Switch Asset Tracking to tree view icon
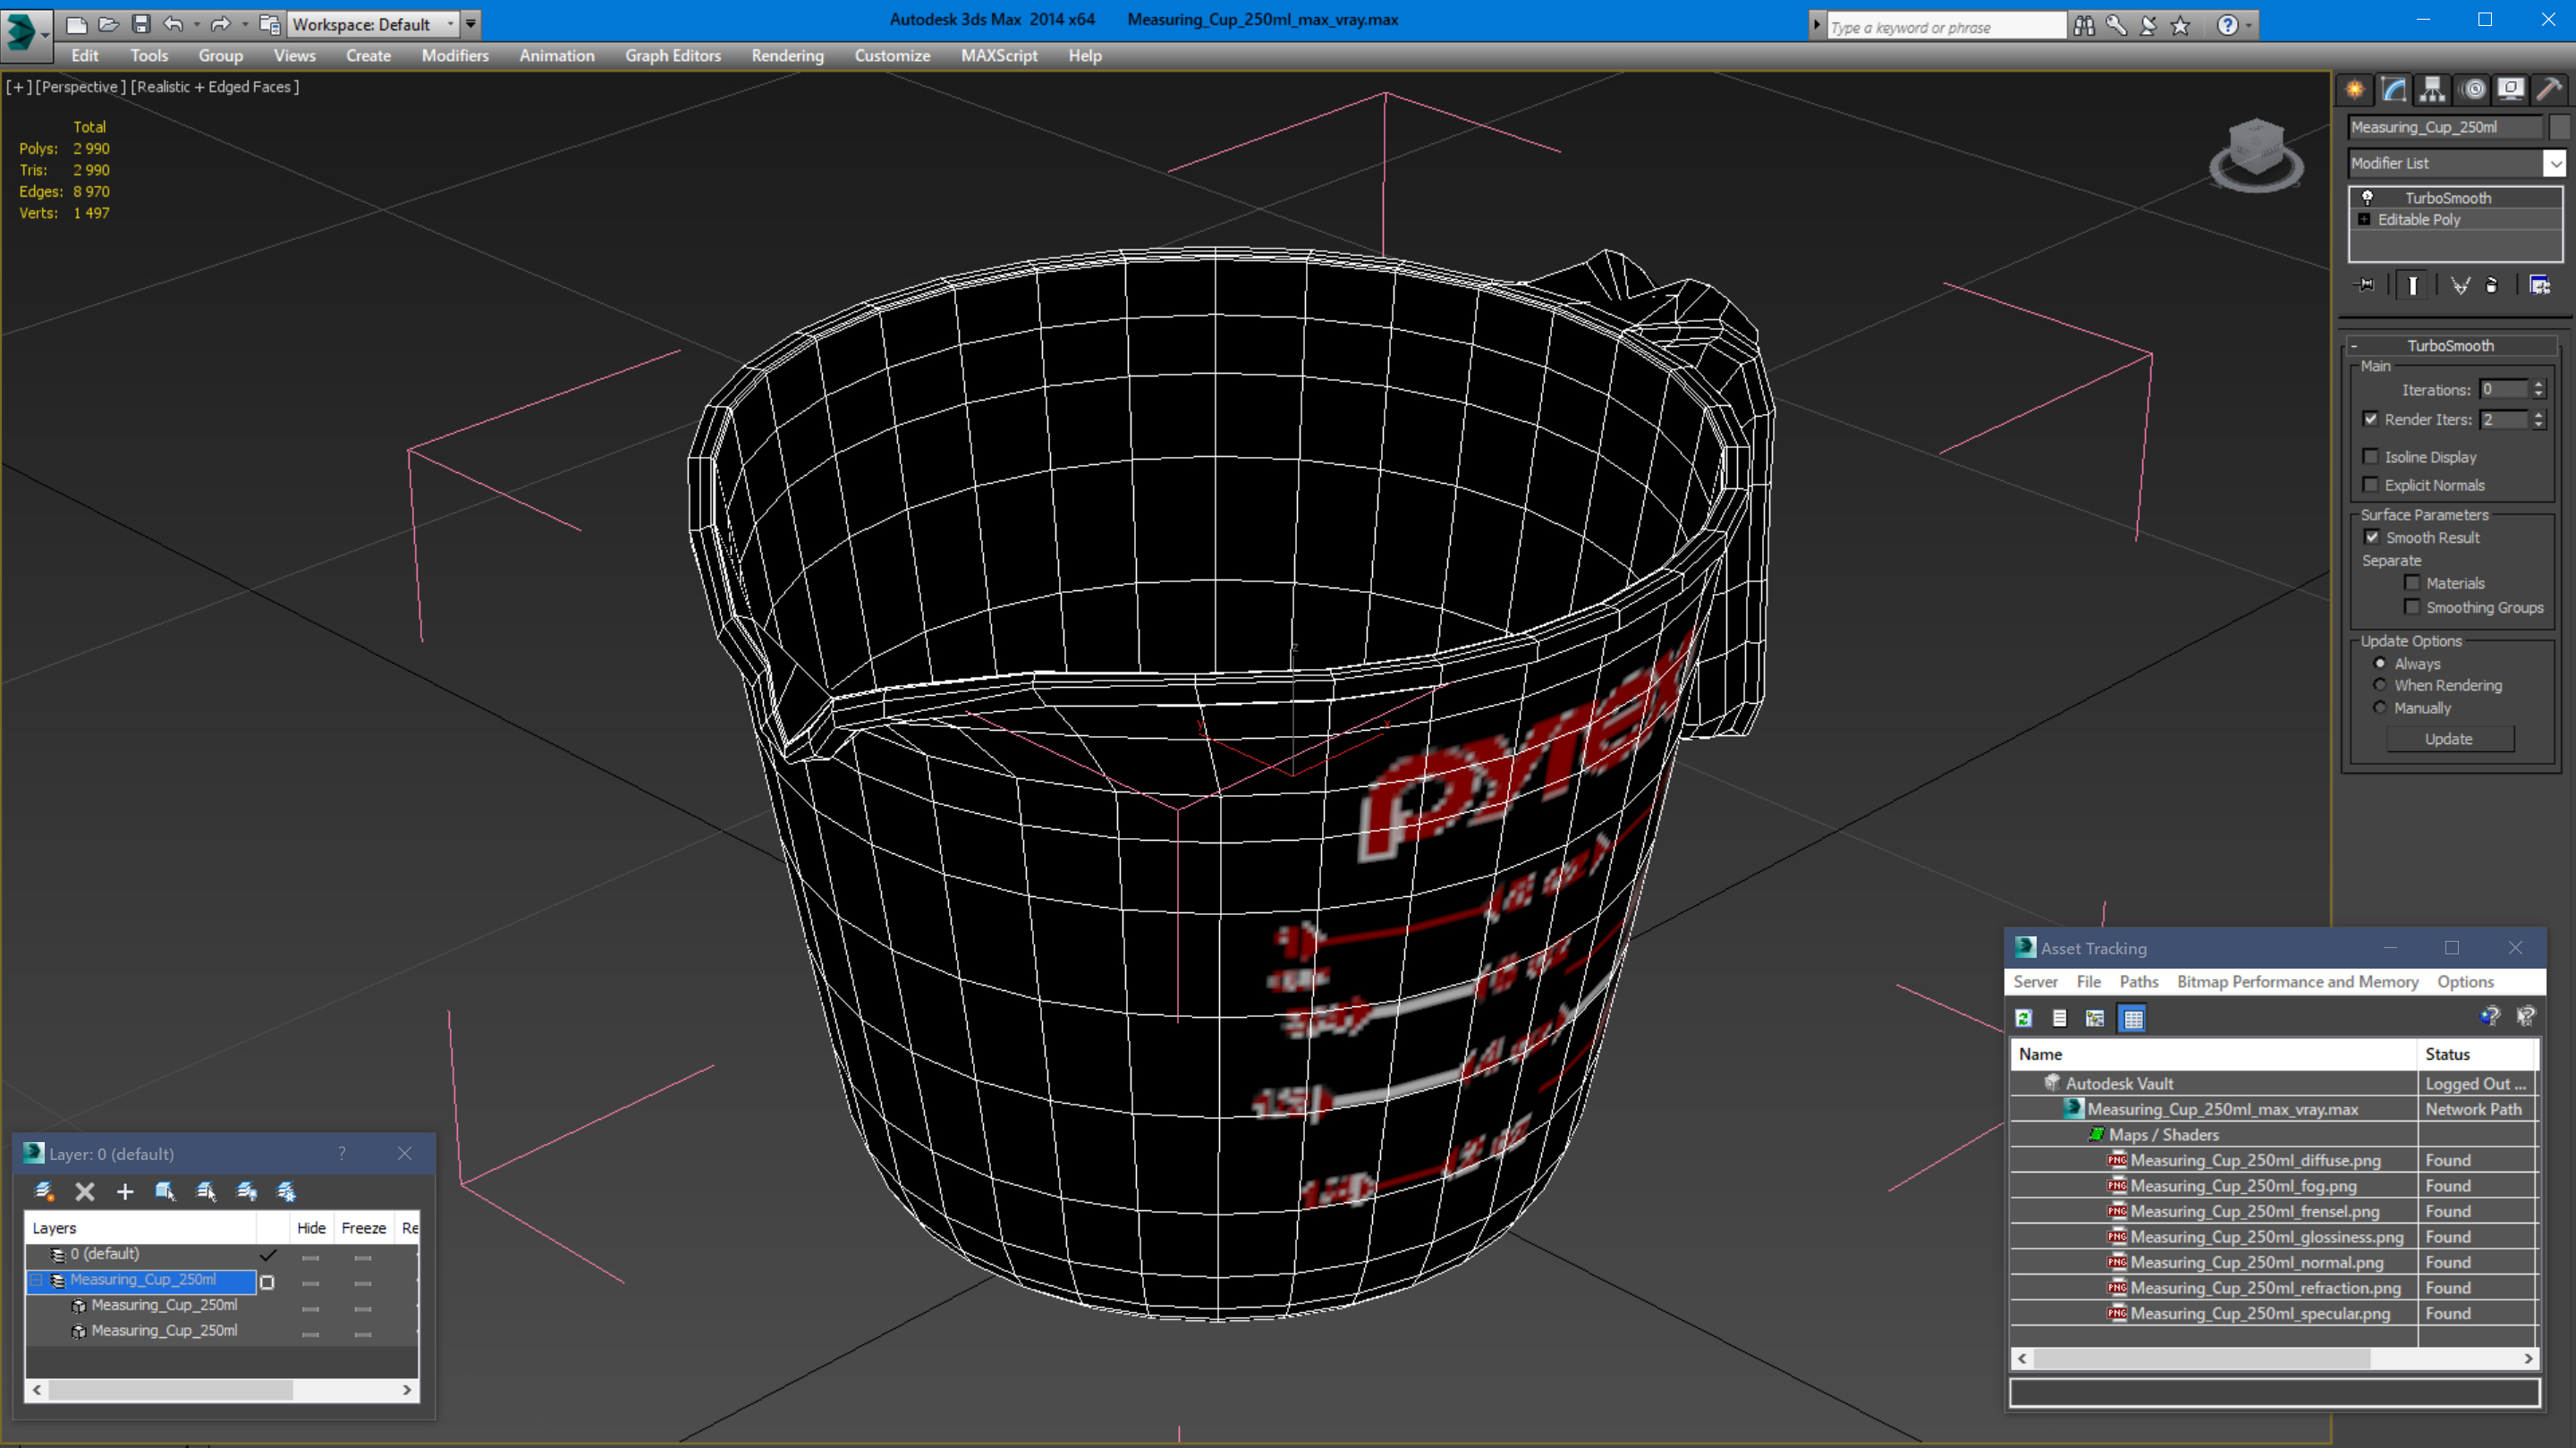 click(2095, 1018)
